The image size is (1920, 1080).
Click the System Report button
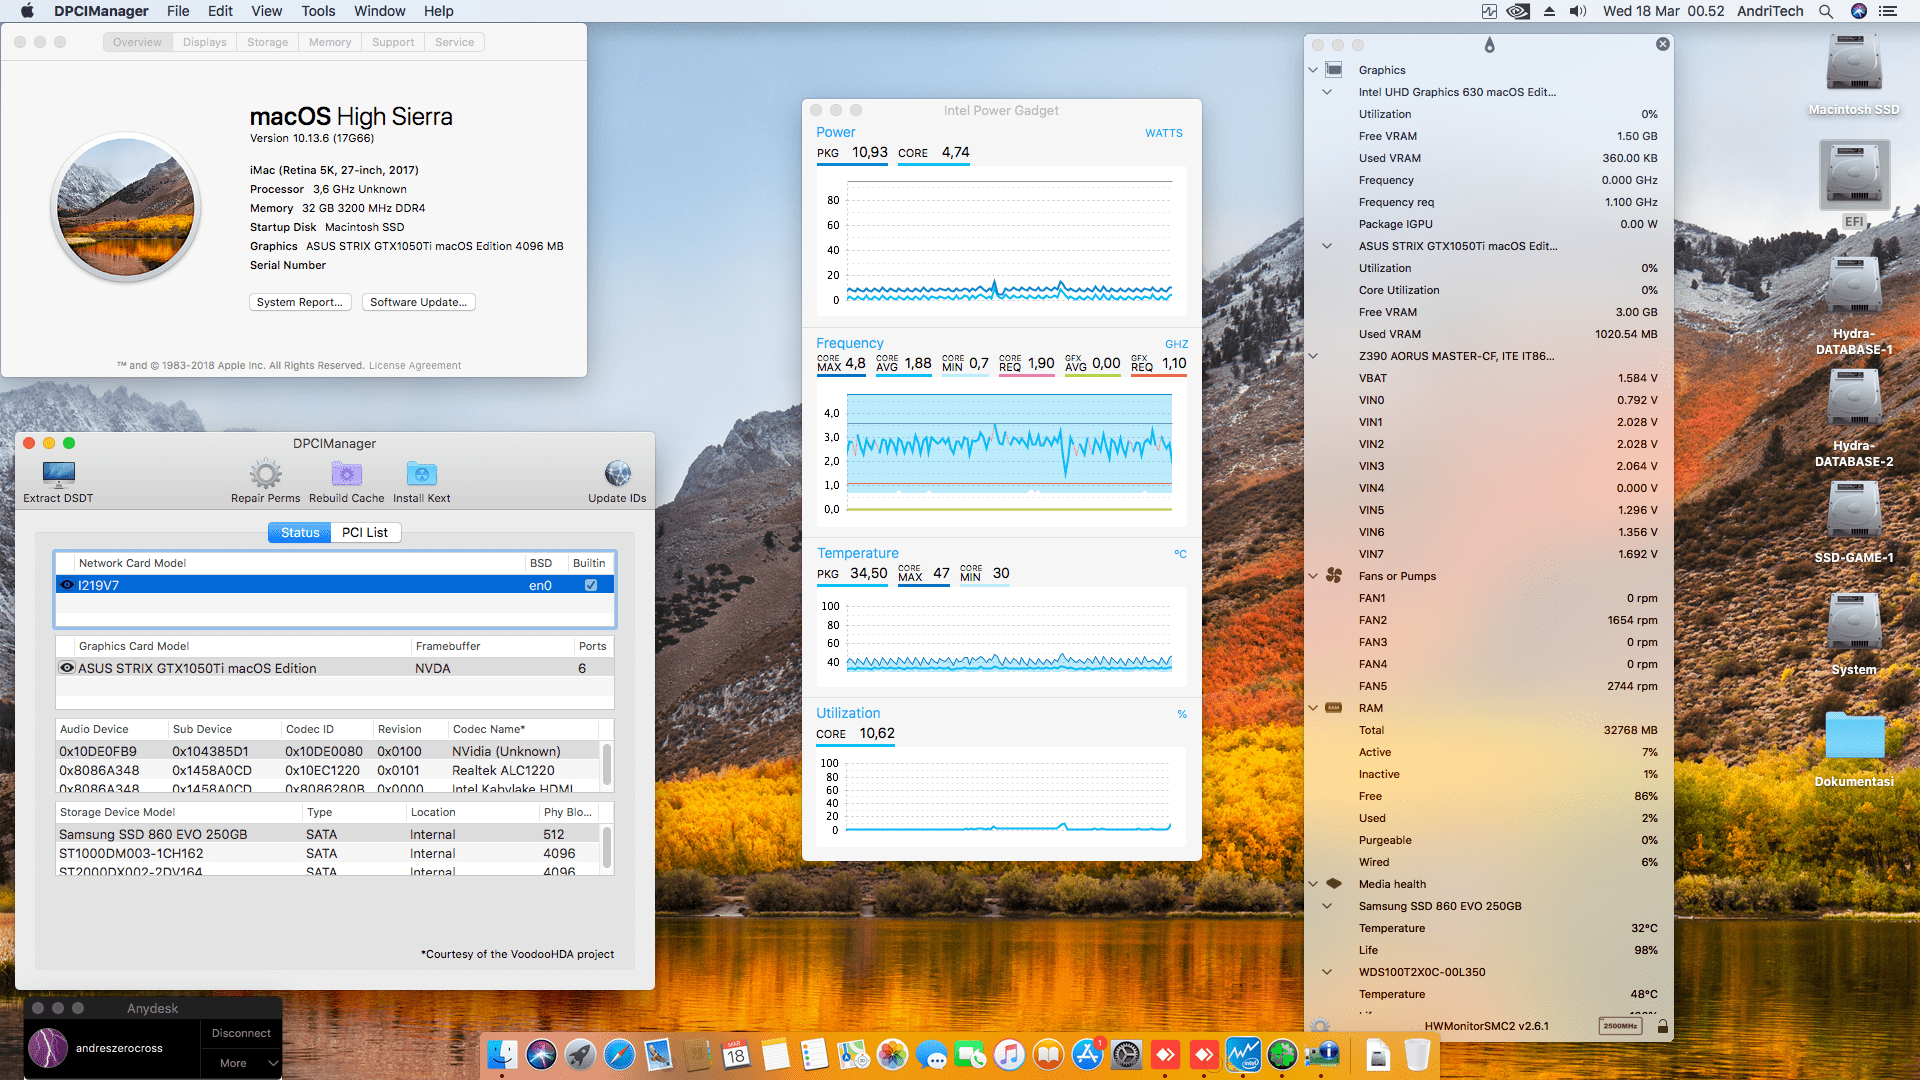[299, 302]
